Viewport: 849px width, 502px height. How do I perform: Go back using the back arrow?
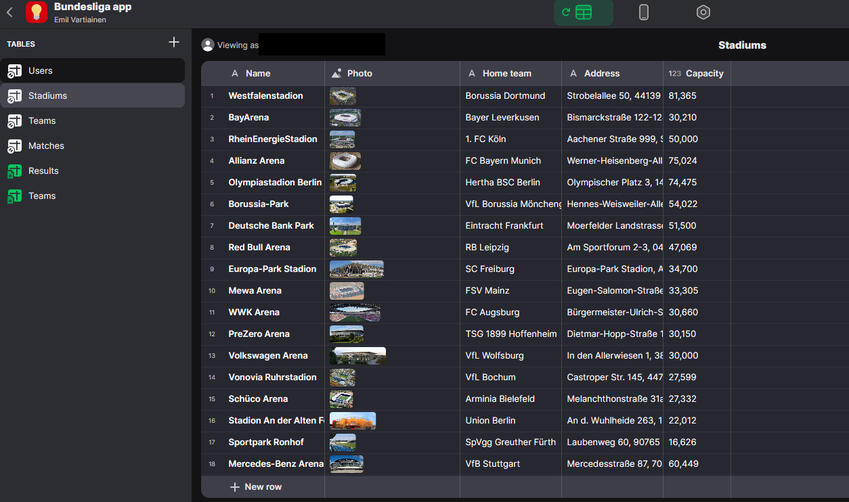pos(10,12)
